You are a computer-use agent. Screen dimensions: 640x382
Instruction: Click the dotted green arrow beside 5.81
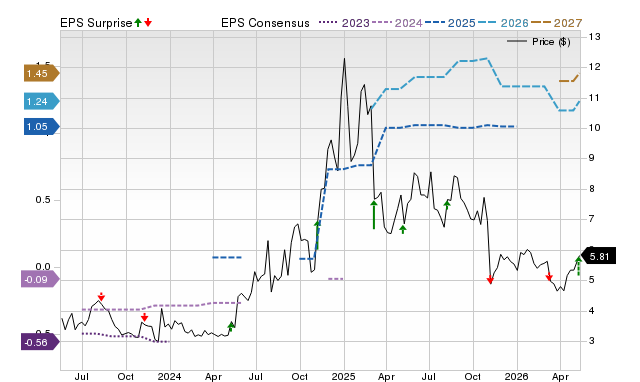[x=578, y=266]
